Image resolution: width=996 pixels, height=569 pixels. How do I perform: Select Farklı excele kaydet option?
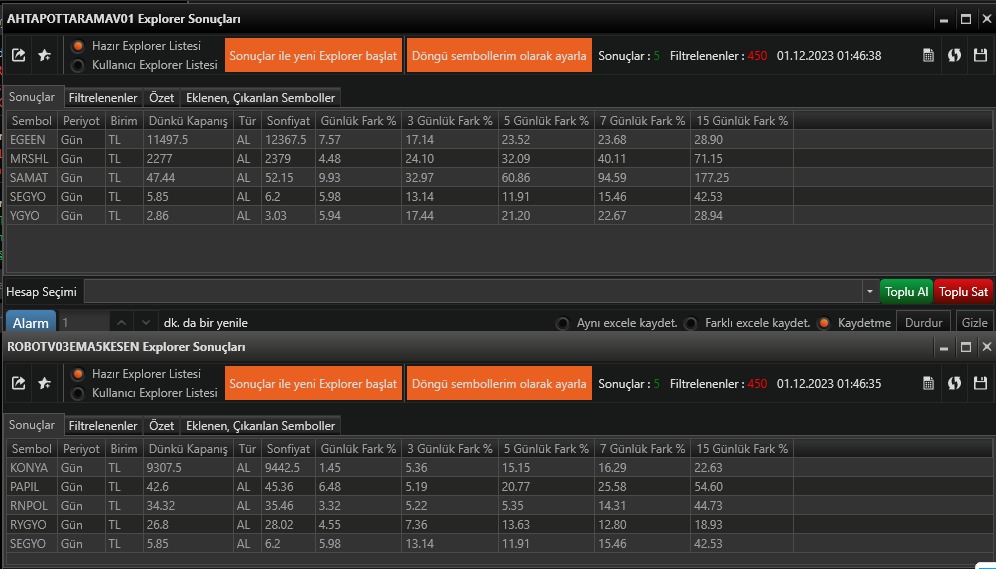pyautogui.click(x=691, y=323)
